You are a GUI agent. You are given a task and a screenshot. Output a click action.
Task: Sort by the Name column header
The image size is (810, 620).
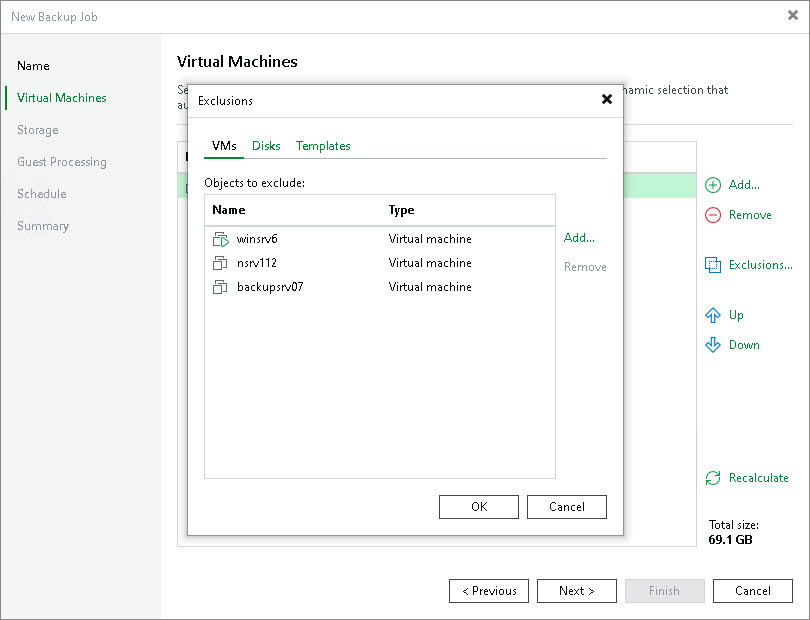pyautogui.click(x=229, y=210)
